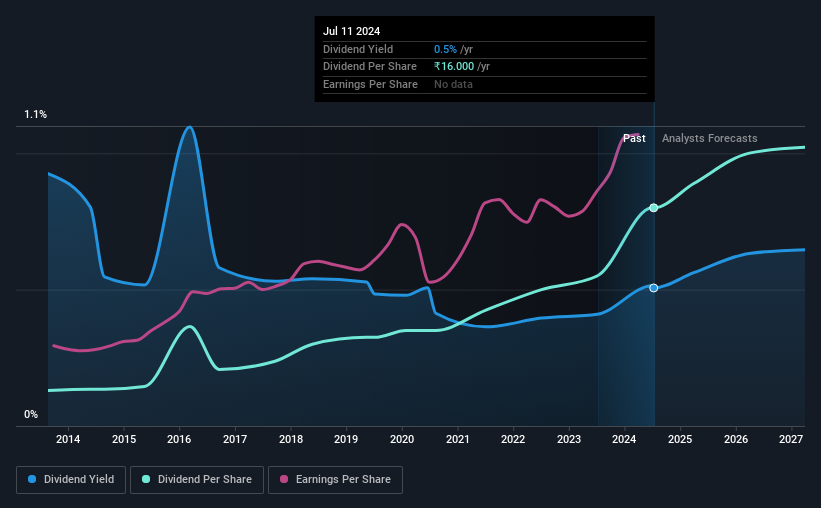Click the 0% y-axis label
Image resolution: width=821 pixels, height=508 pixels.
point(31,414)
